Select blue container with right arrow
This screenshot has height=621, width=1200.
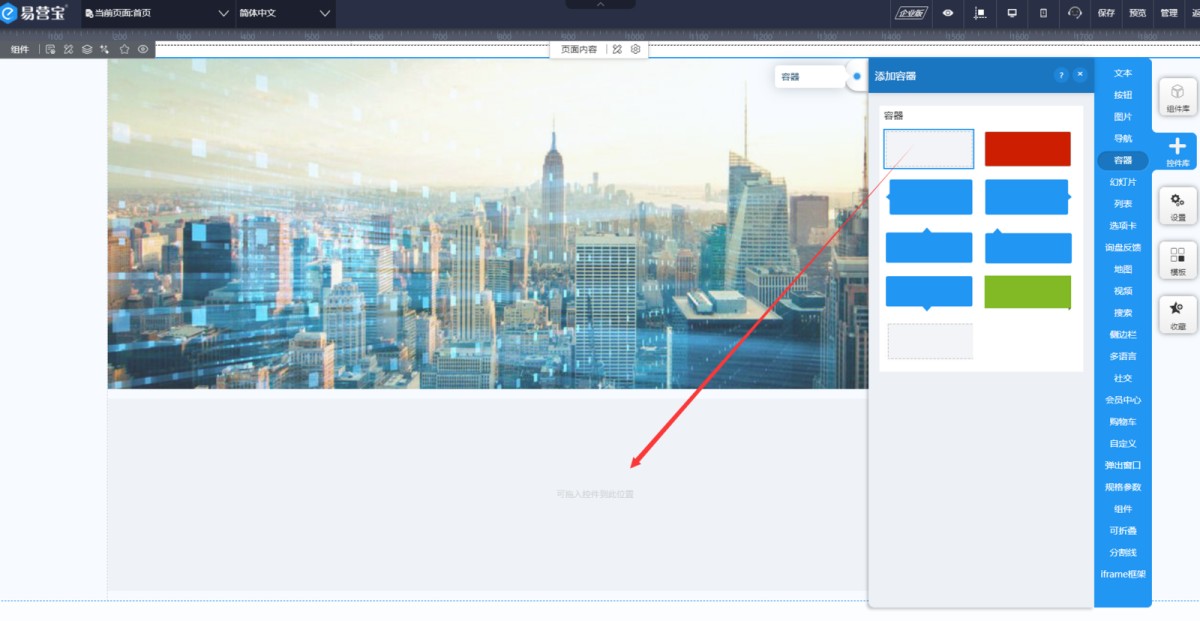[x=1028, y=197]
